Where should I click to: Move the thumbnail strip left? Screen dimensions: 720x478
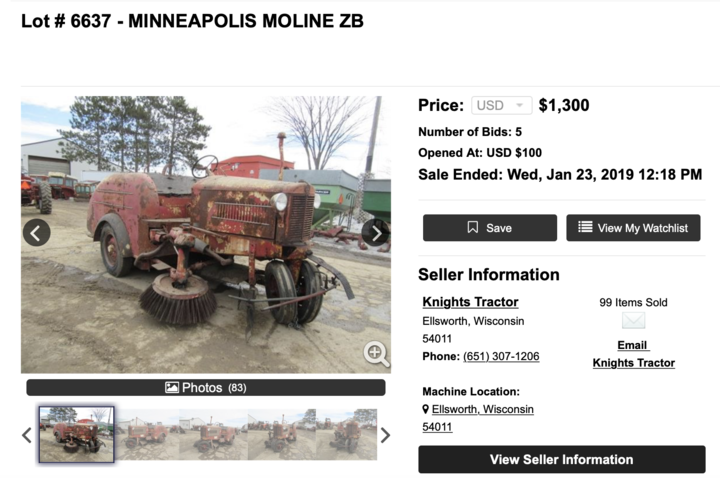(27, 435)
